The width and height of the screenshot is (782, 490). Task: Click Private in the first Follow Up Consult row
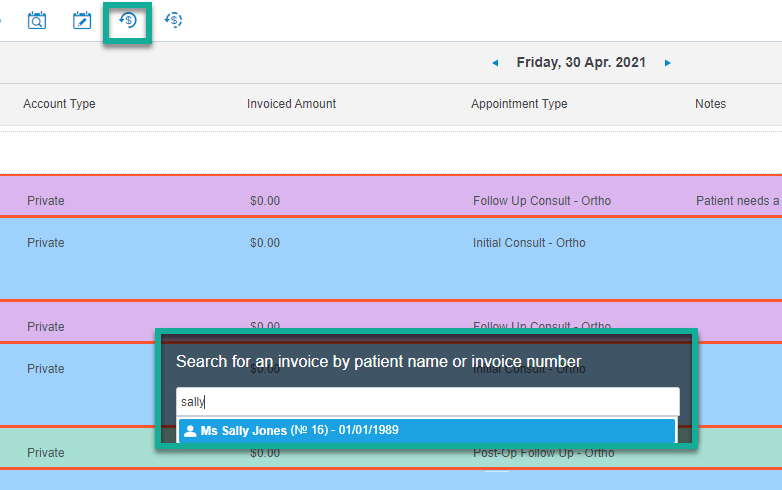click(45, 201)
